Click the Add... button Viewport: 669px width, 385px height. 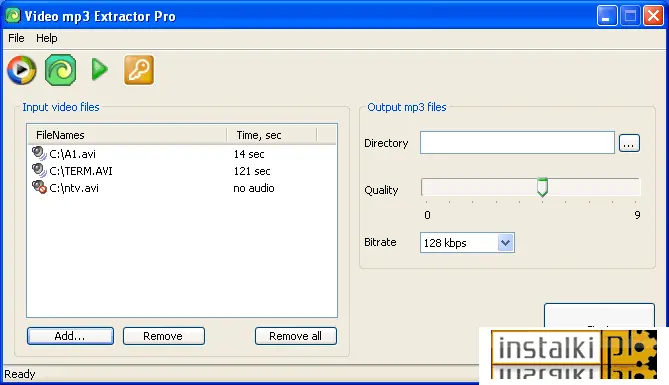pyautogui.click(x=70, y=336)
